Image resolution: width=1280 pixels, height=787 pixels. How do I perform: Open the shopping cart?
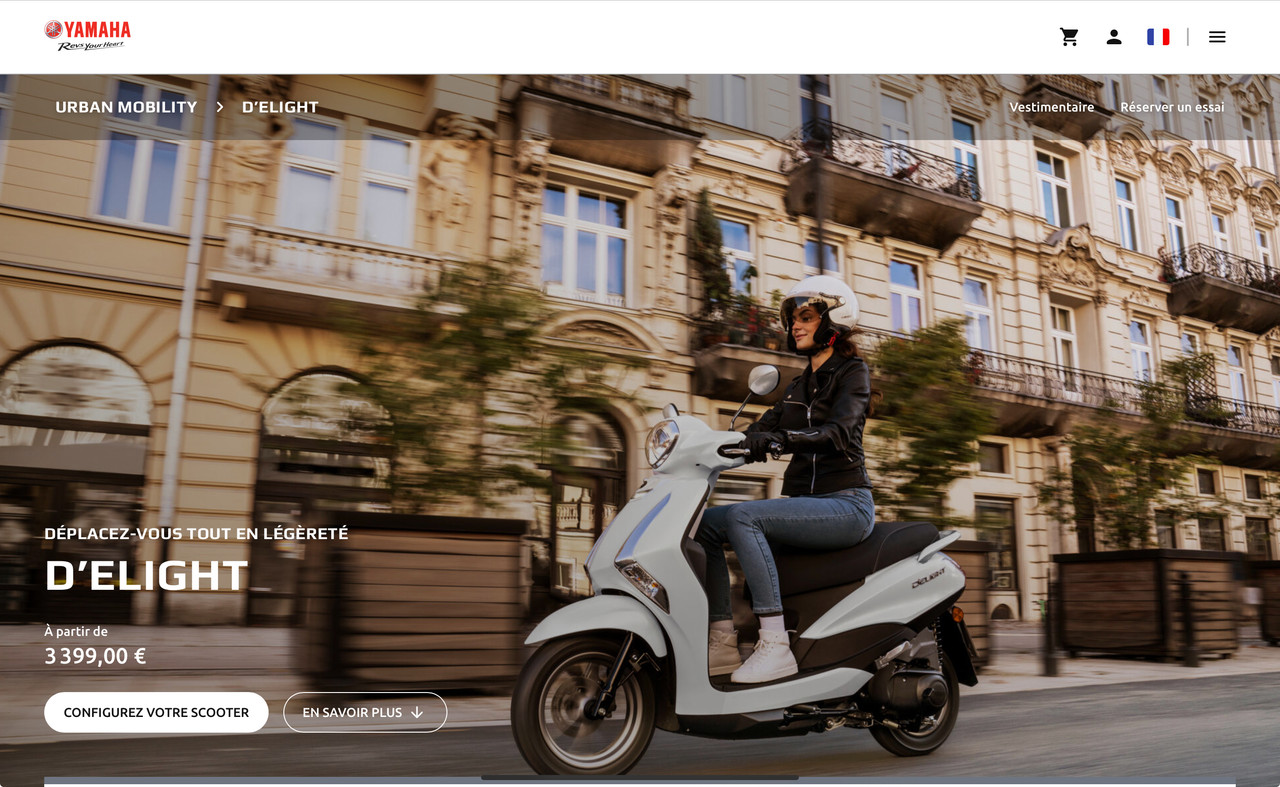pyautogui.click(x=1069, y=36)
